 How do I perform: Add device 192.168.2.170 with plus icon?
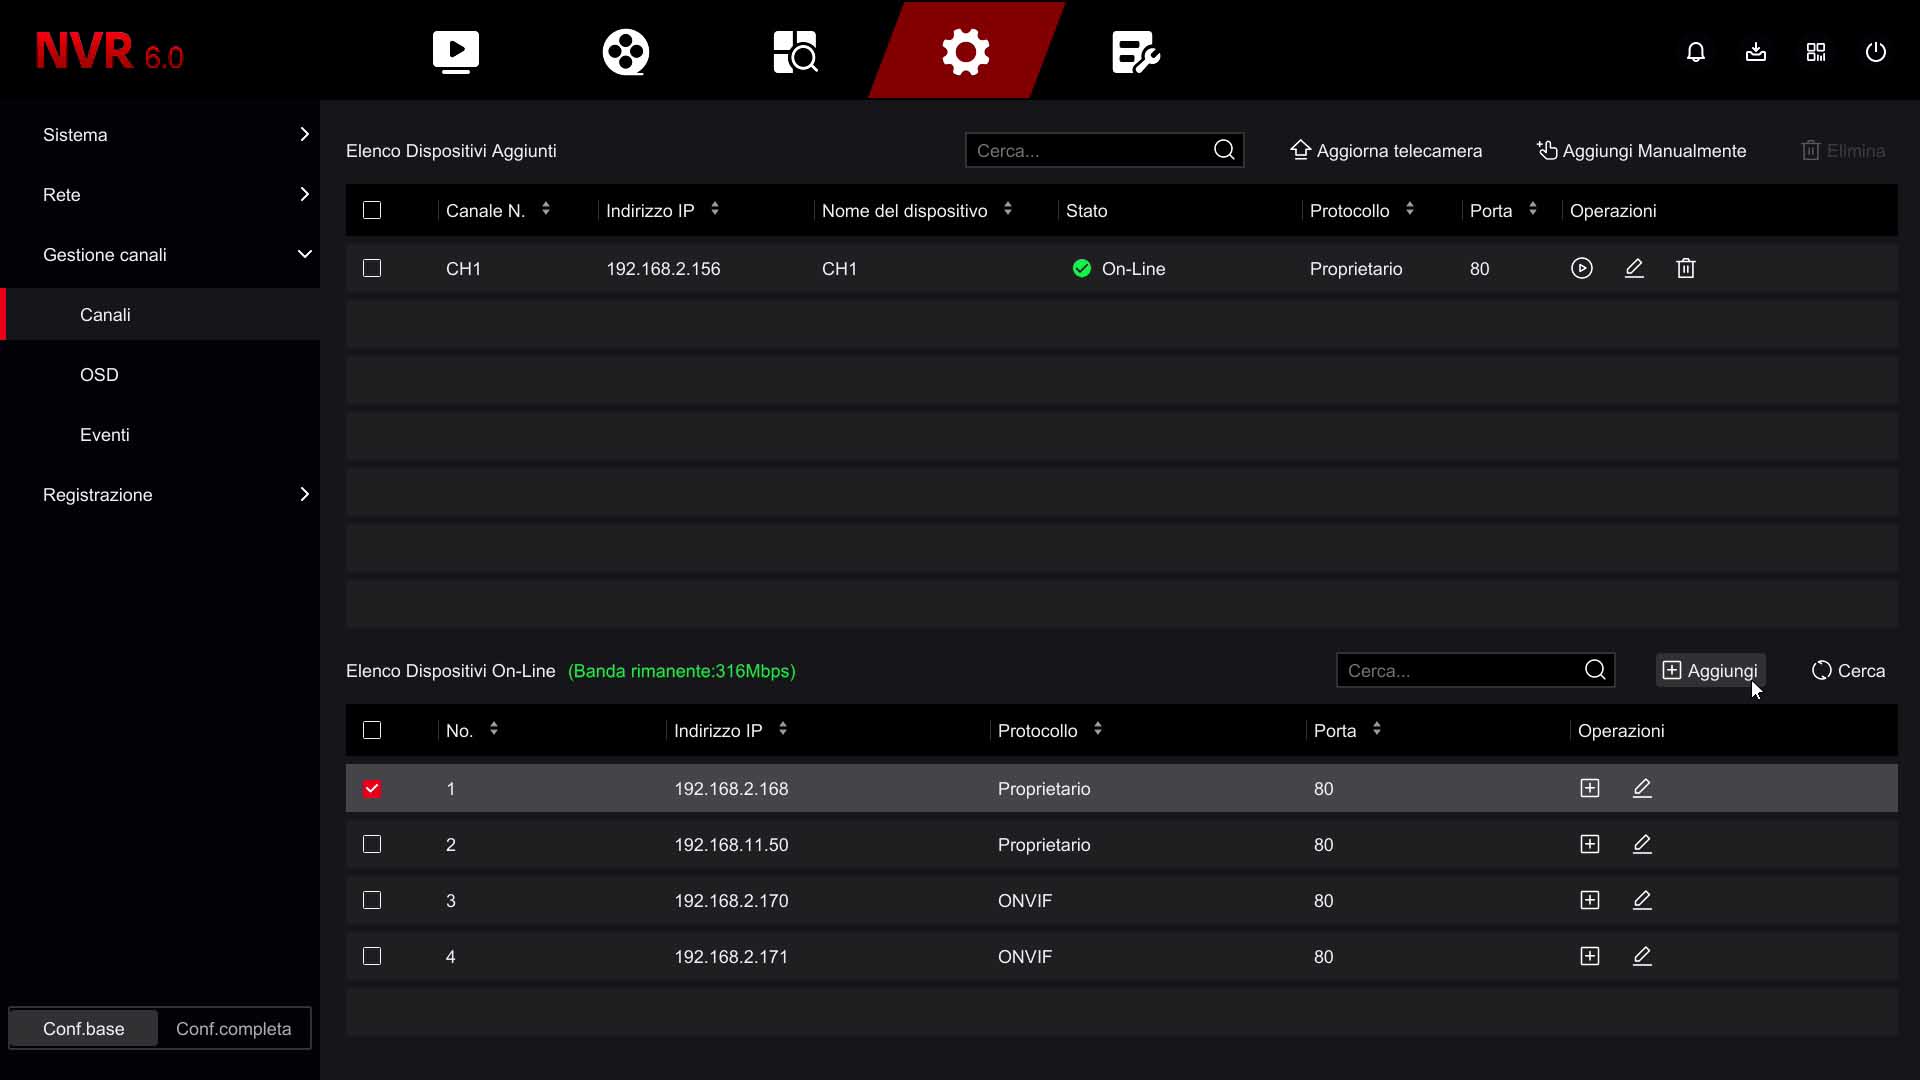(1590, 900)
